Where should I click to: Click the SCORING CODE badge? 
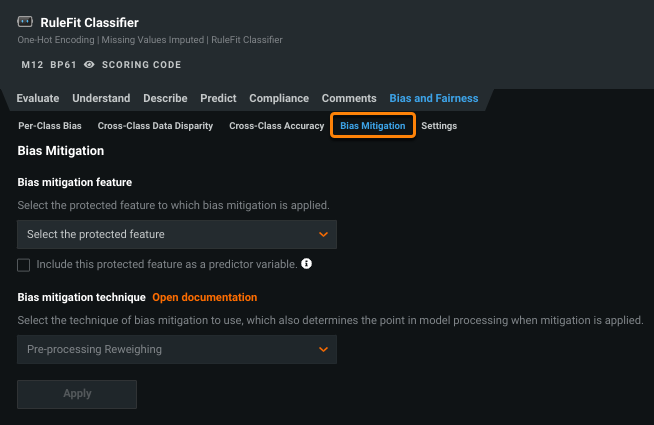click(x=141, y=64)
